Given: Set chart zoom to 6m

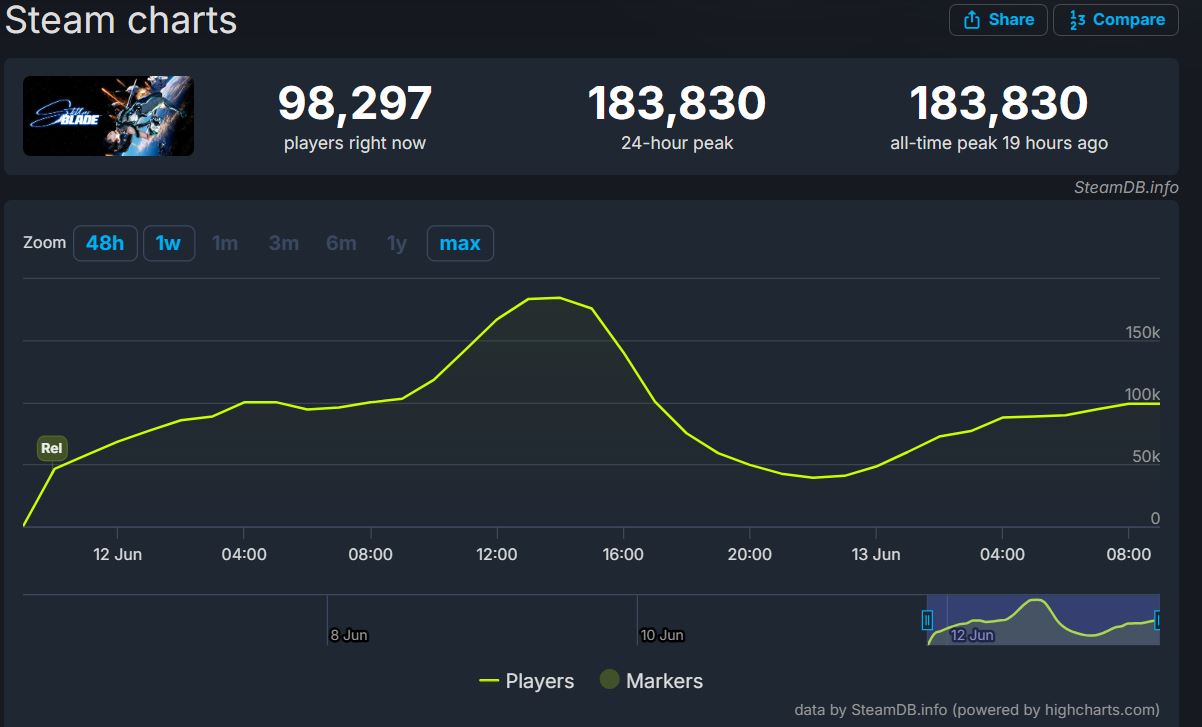Looking at the screenshot, I should pyautogui.click(x=341, y=243).
